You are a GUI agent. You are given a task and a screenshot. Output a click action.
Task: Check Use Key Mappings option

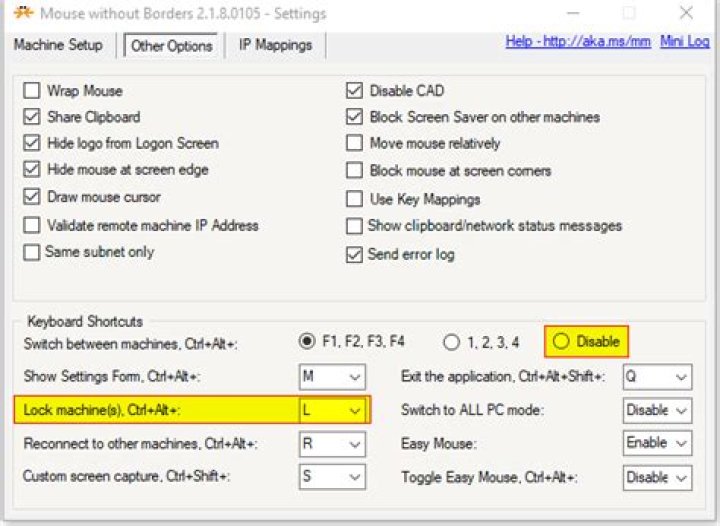point(354,199)
